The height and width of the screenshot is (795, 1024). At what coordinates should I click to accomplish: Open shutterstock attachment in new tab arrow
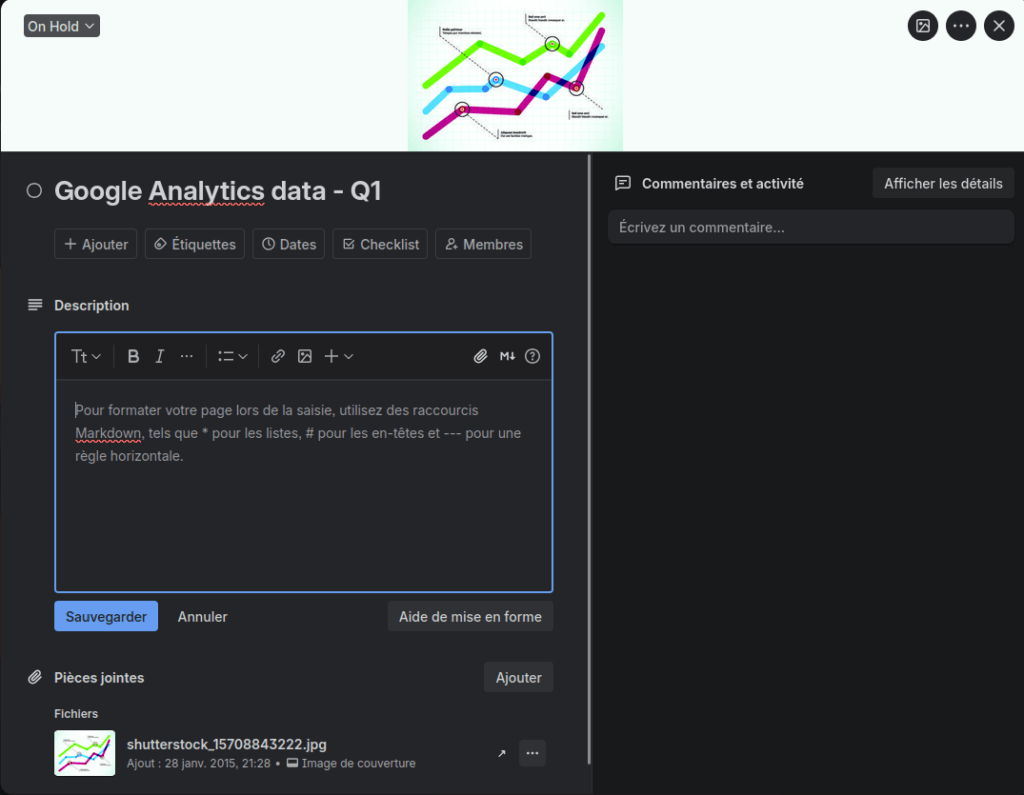[x=502, y=753]
